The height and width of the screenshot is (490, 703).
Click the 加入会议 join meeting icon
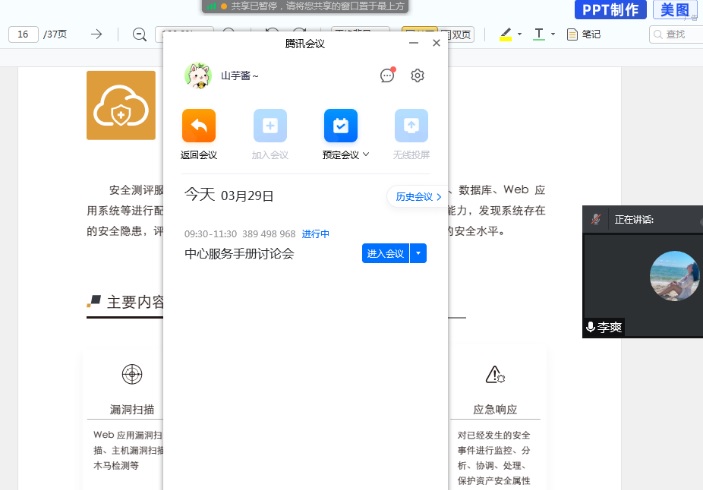269,126
